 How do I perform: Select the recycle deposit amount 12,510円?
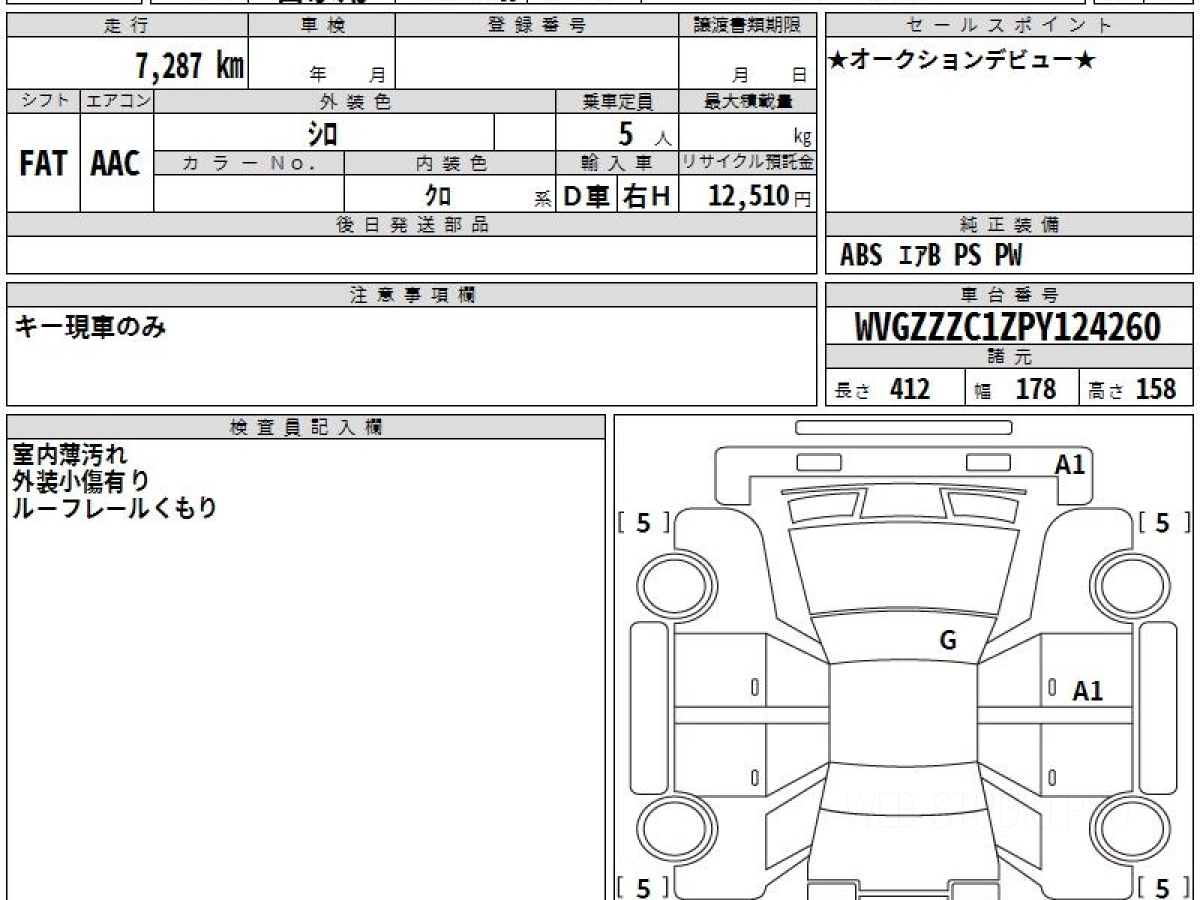click(760, 196)
